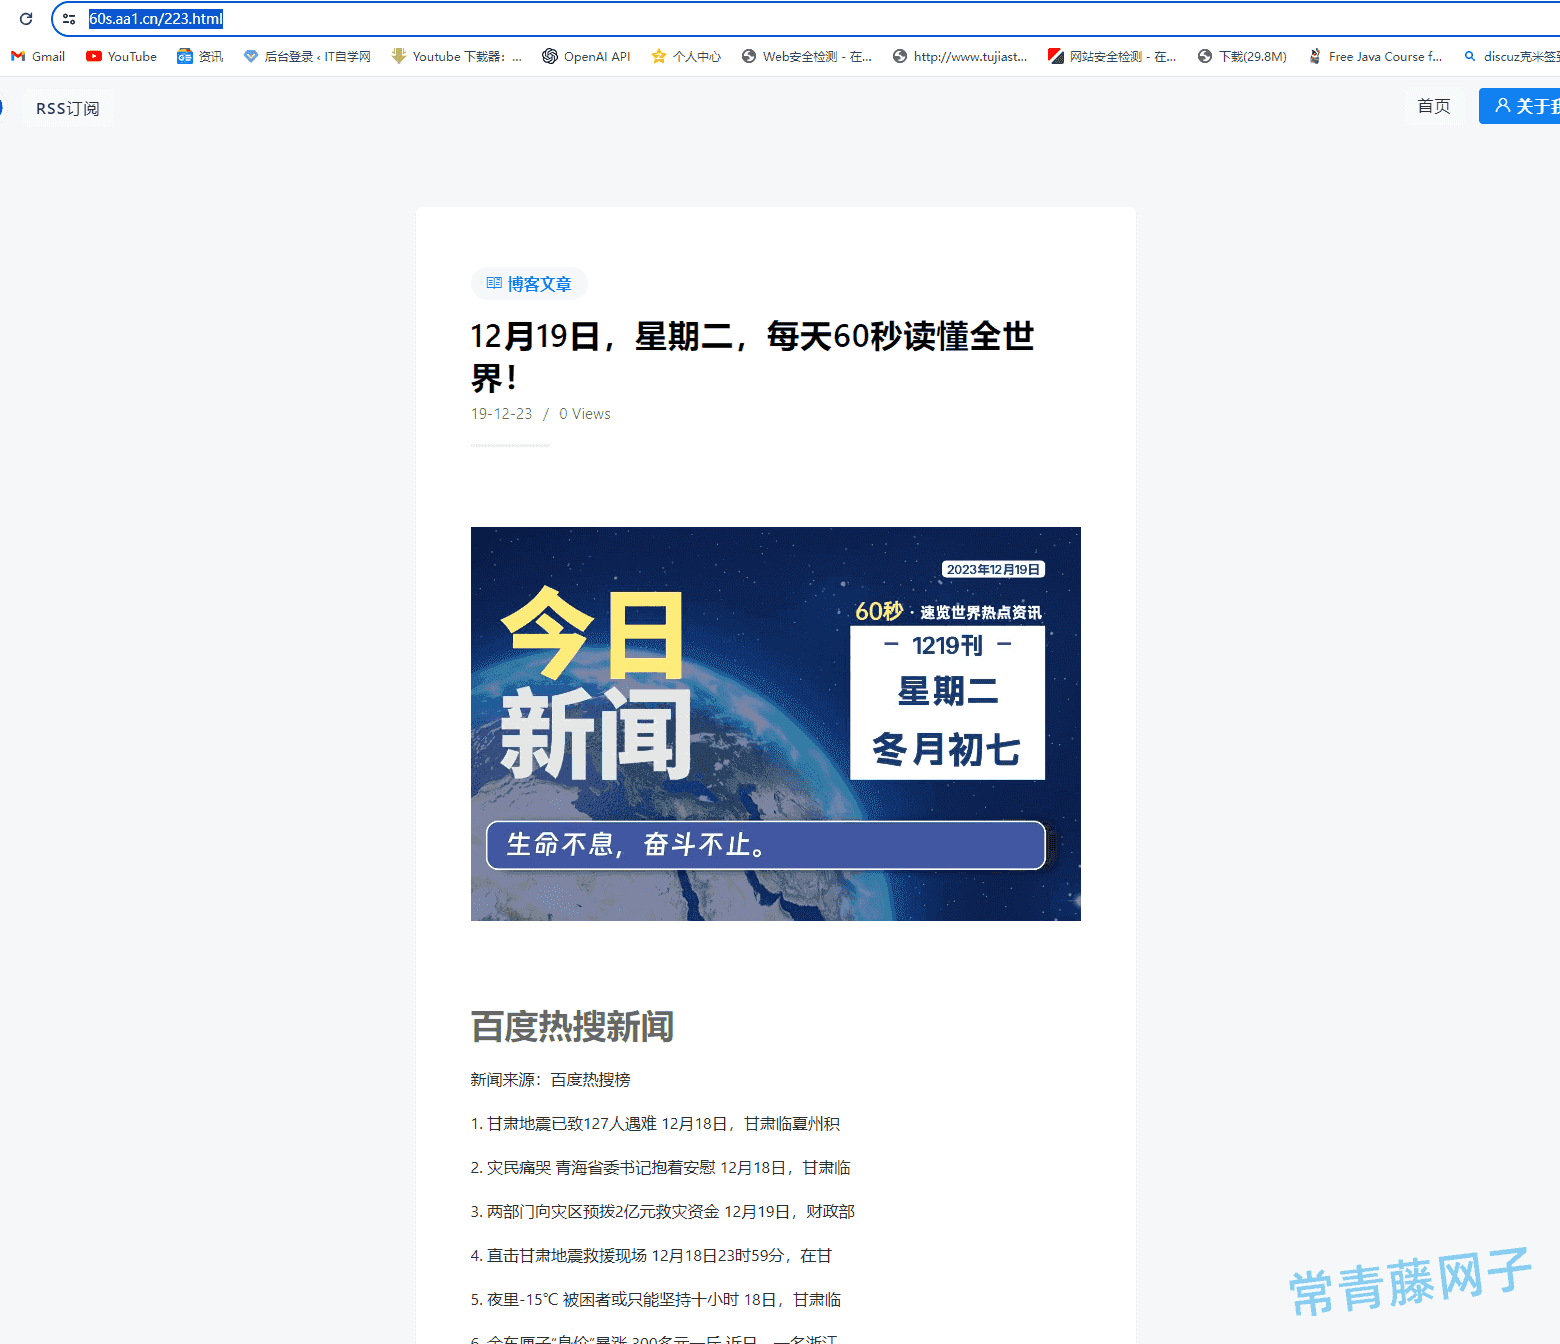The image size is (1560, 1344).
Task: Click the article title 12月19日，星期二
Action: tap(752, 357)
